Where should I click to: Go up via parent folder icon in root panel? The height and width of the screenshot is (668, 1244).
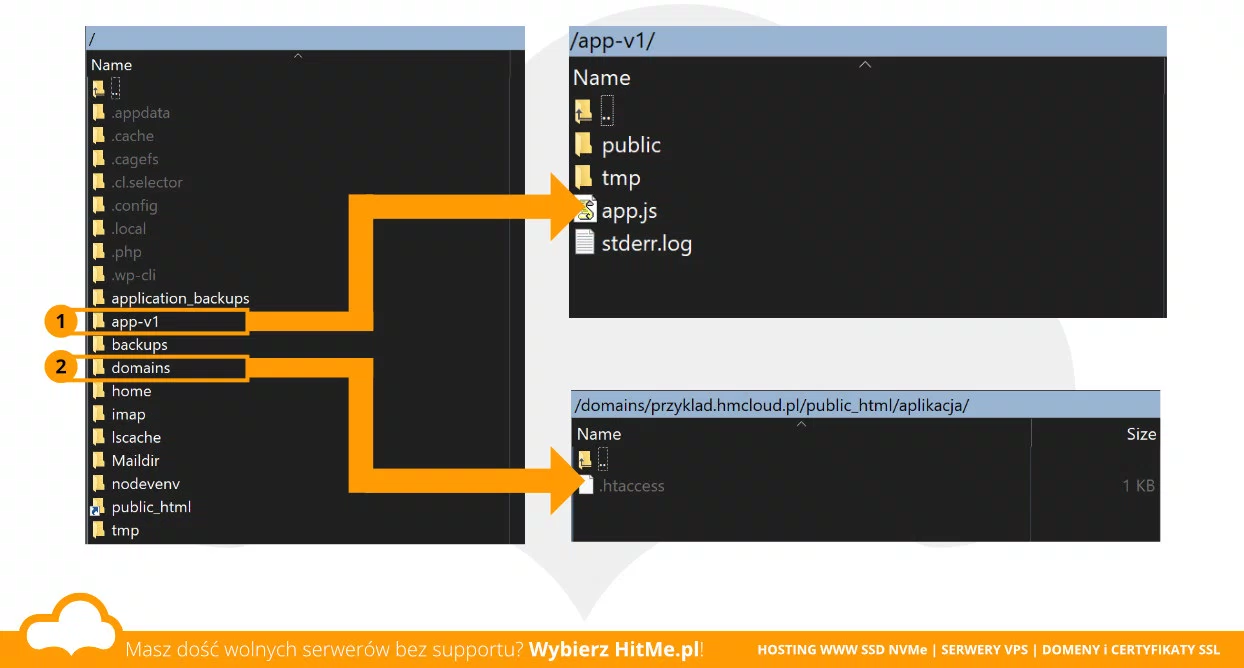click(x=98, y=89)
